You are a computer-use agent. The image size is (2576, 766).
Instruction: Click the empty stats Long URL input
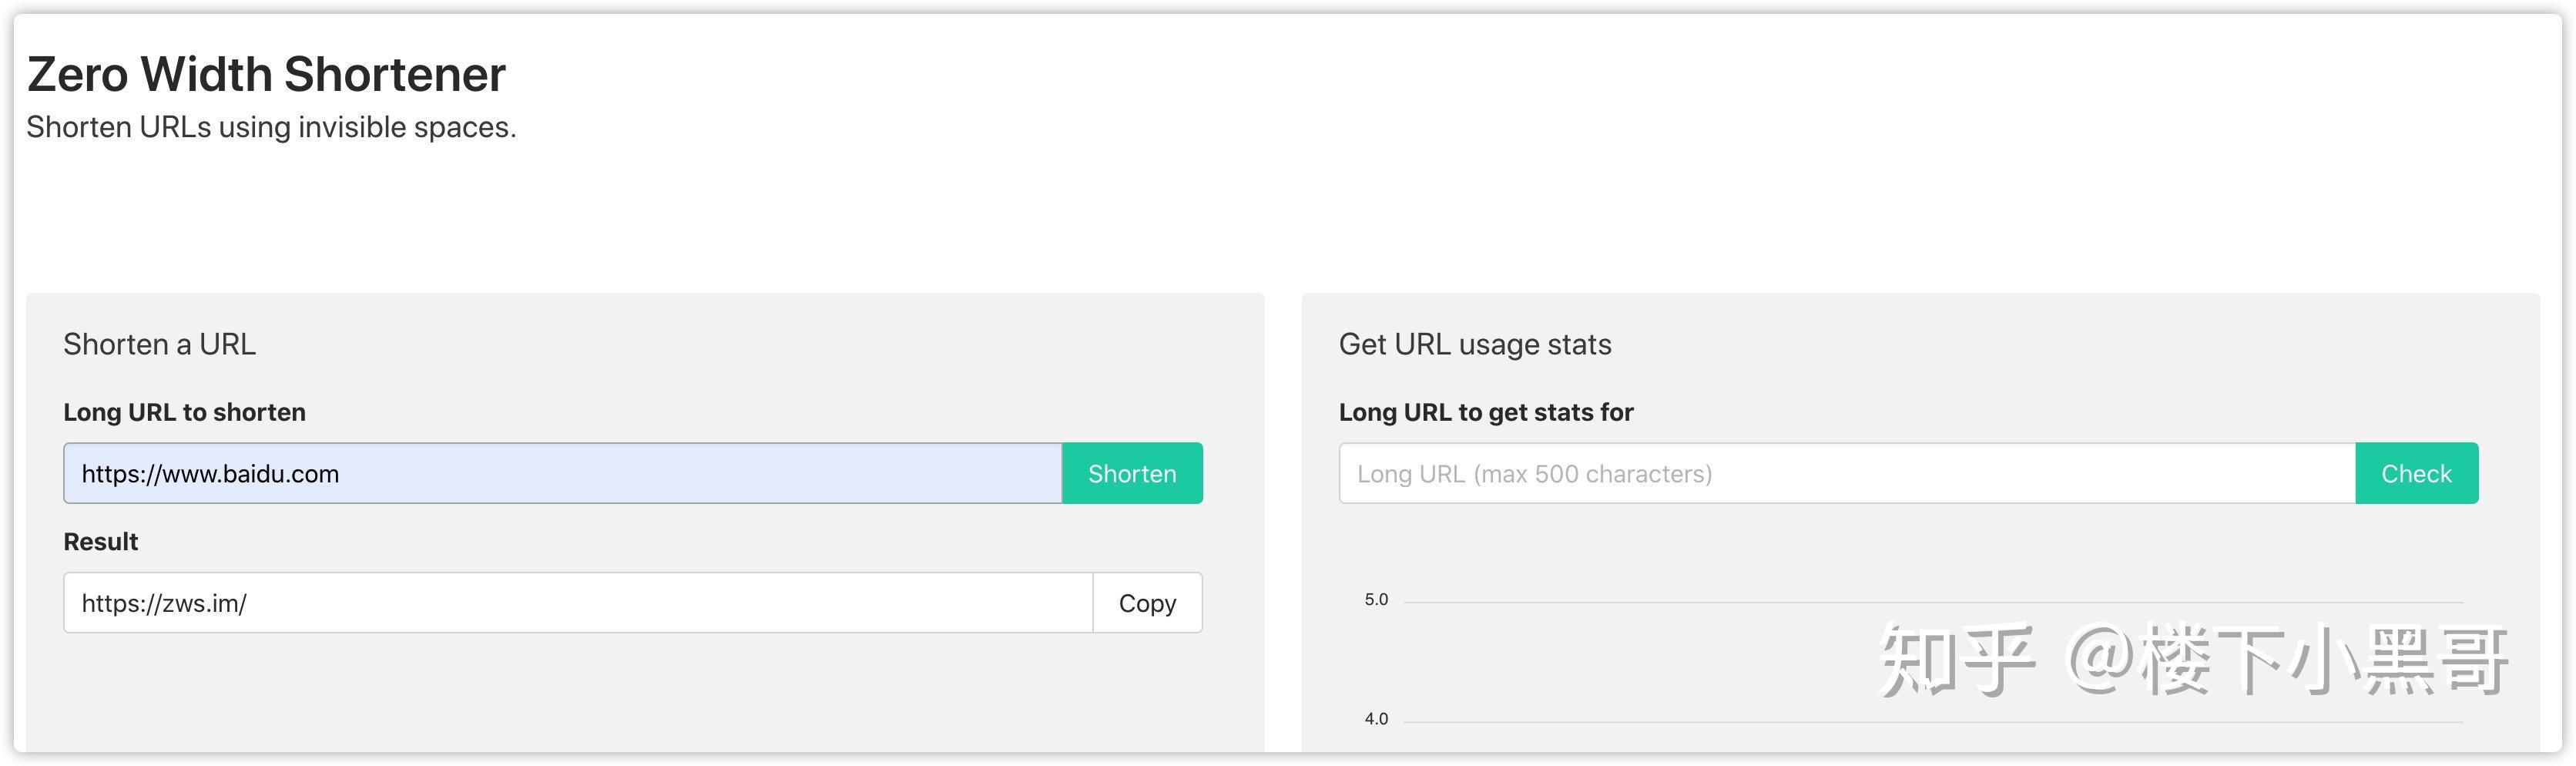point(1846,473)
